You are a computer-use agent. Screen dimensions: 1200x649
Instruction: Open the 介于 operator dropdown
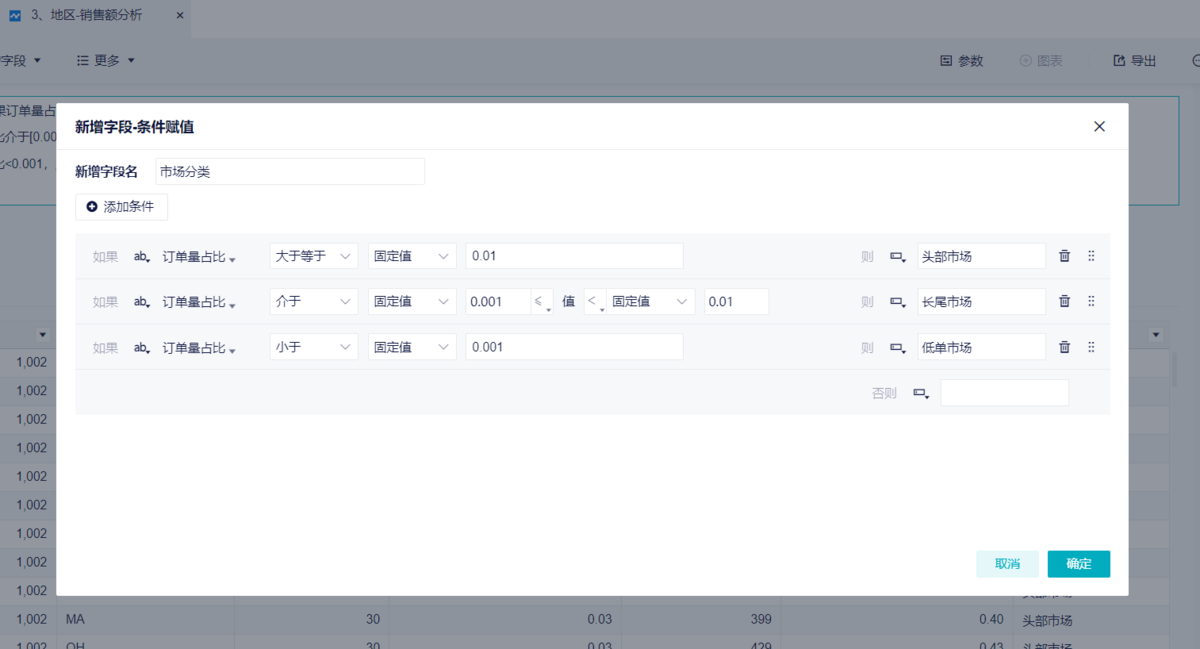314,301
